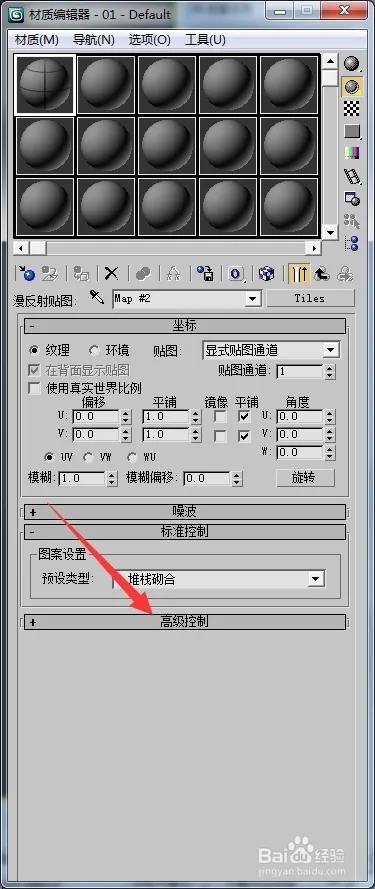
Task: Click the Make Material Copy icon
Action: pyautogui.click(x=142, y=274)
